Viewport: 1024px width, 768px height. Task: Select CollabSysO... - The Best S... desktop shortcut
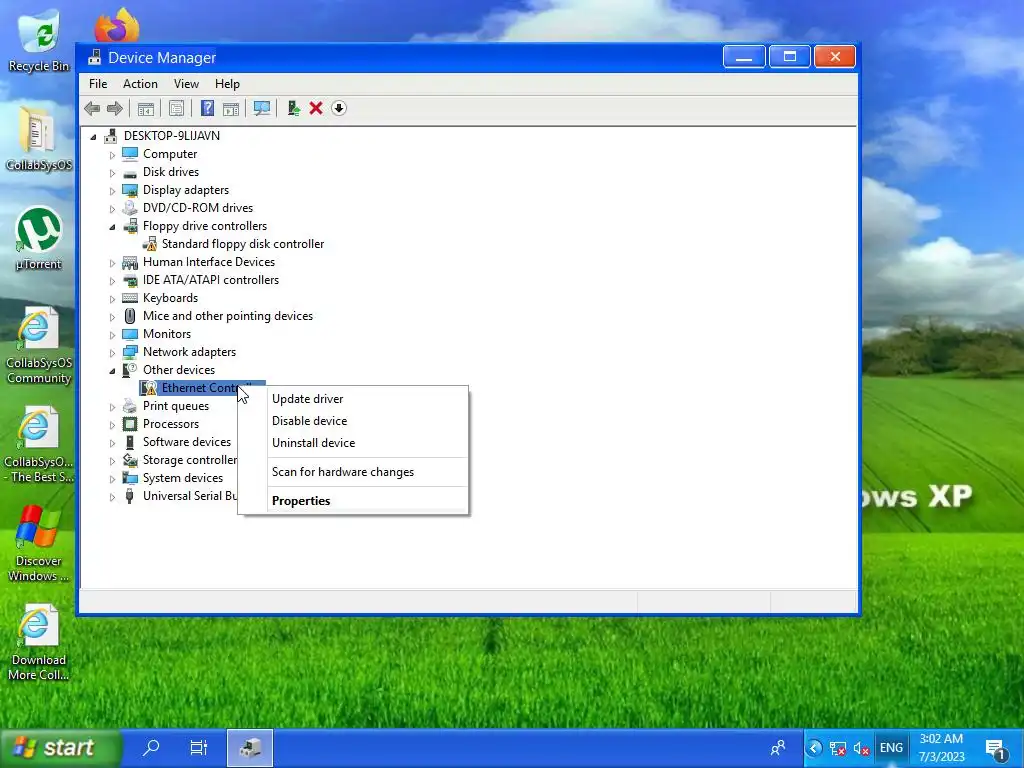click(x=39, y=445)
